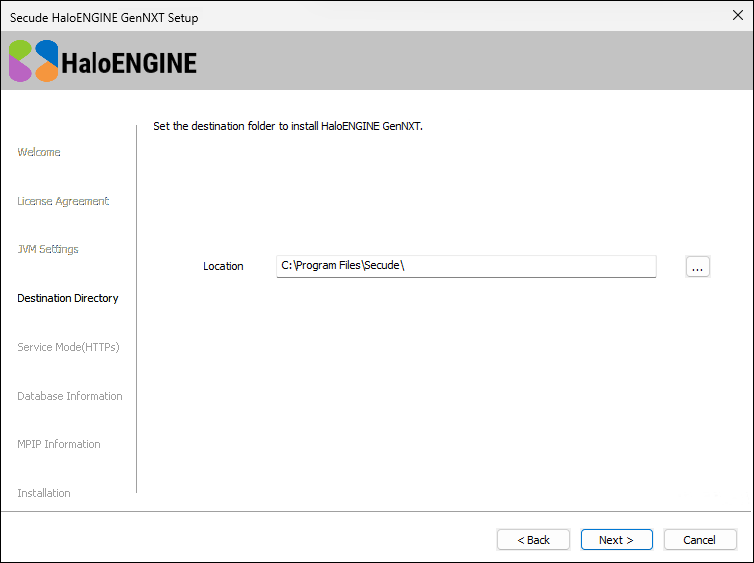Viewport: 754px width, 563px height.
Task: Select the Installation step
Action: point(44,493)
